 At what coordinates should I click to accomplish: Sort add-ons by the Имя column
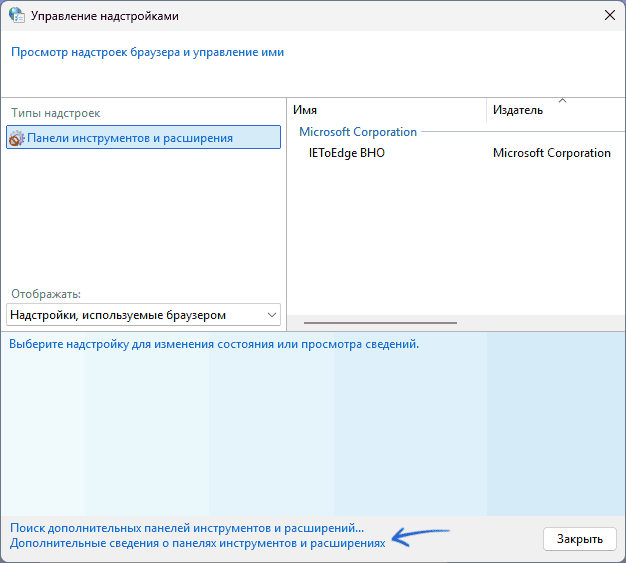387,110
